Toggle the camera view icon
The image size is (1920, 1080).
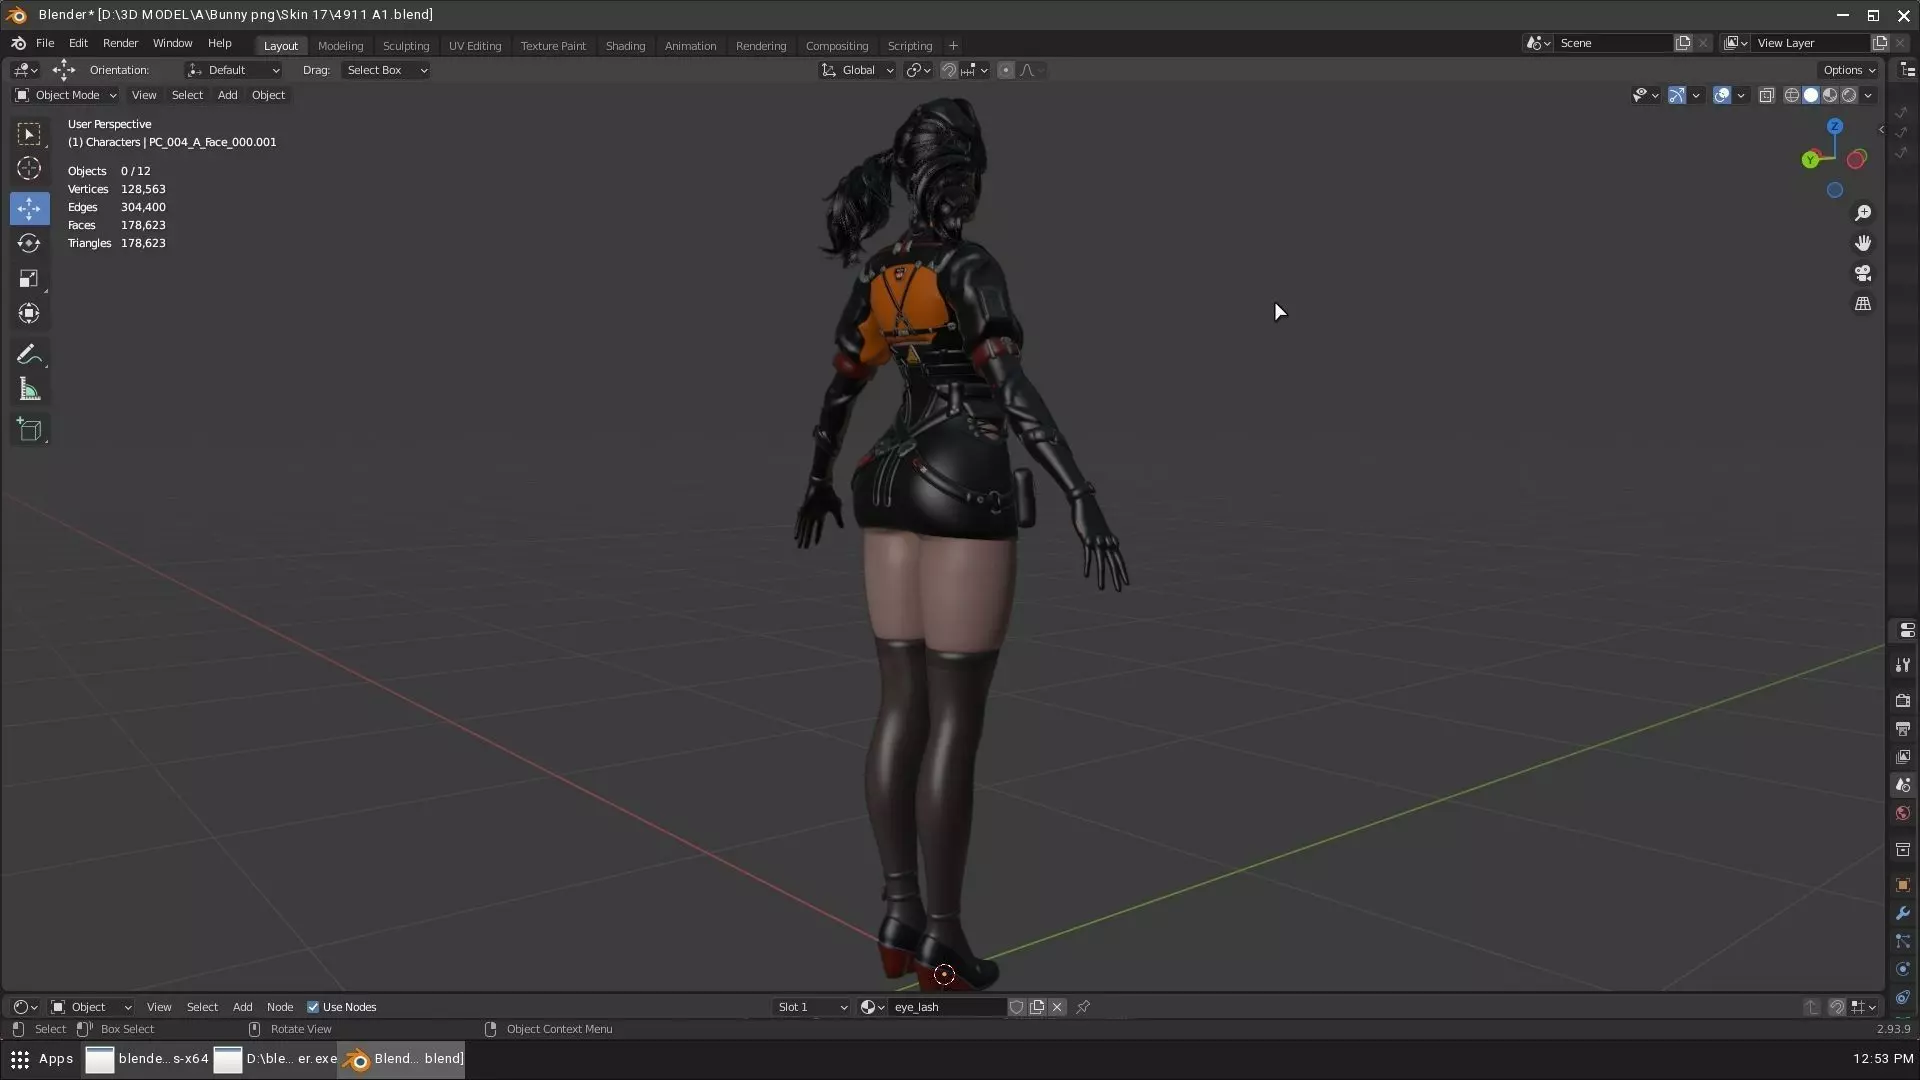1863,273
